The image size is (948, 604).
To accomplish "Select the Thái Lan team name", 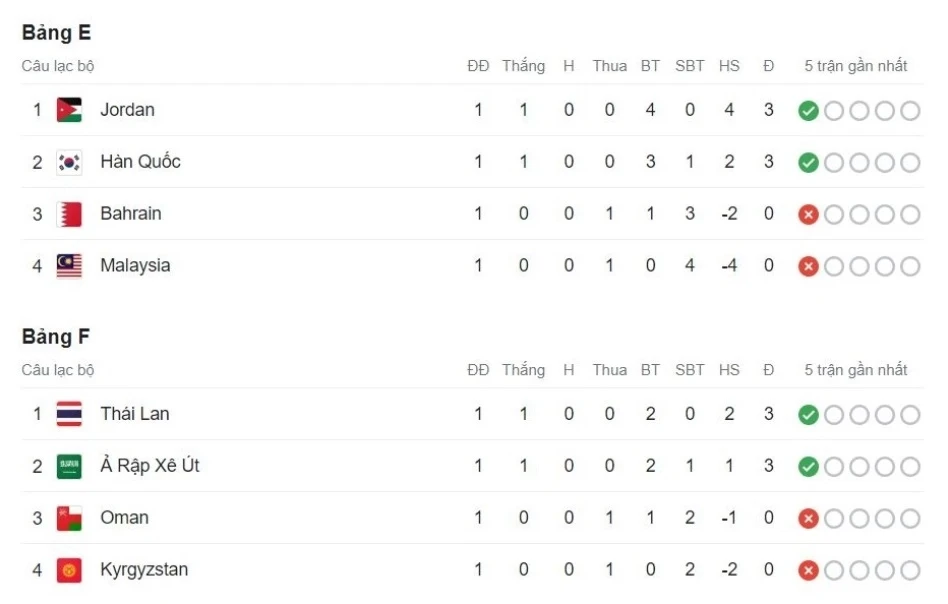I will point(134,414).
